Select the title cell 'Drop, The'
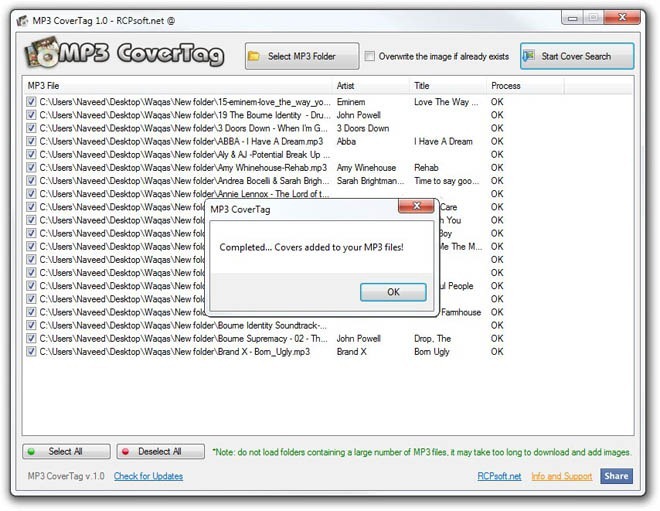 [432, 338]
